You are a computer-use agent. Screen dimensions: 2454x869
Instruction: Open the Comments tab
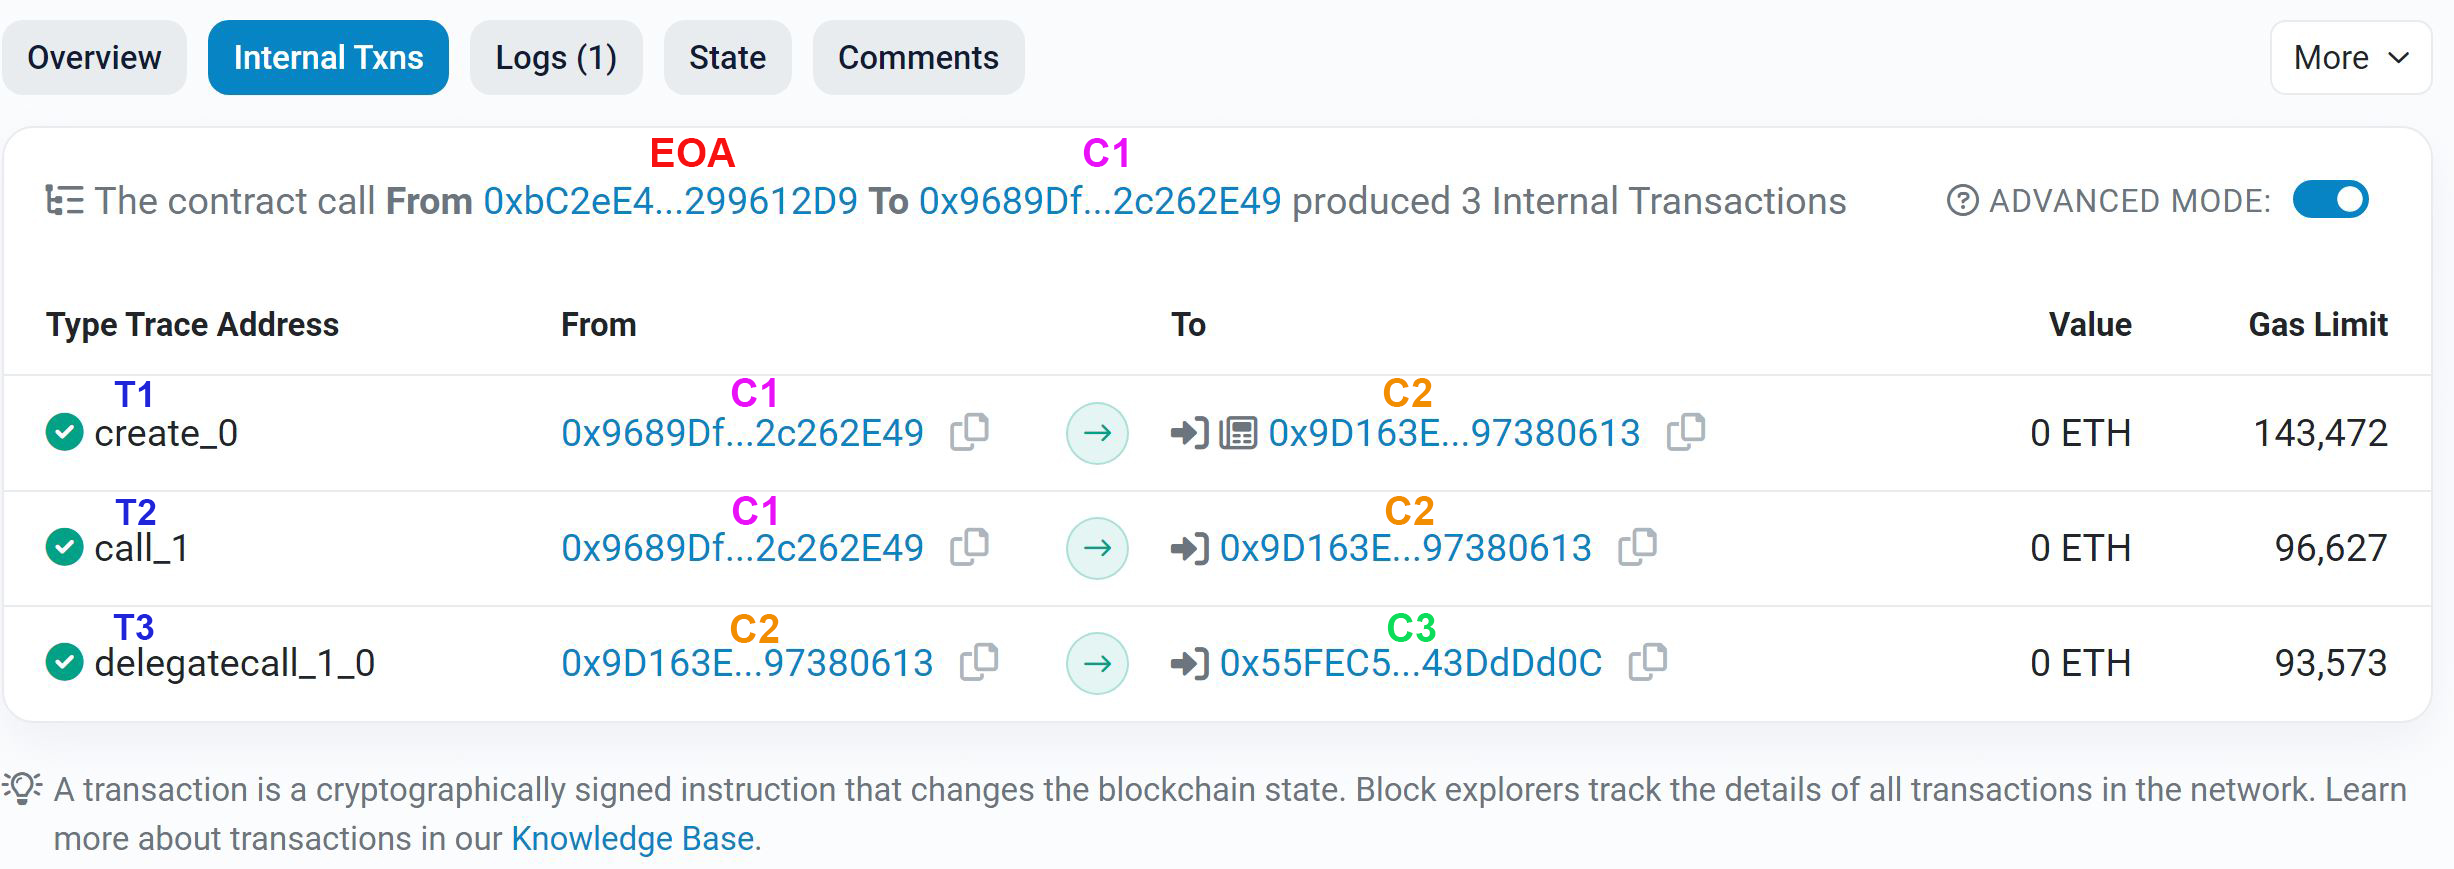click(x=918, y=58)
